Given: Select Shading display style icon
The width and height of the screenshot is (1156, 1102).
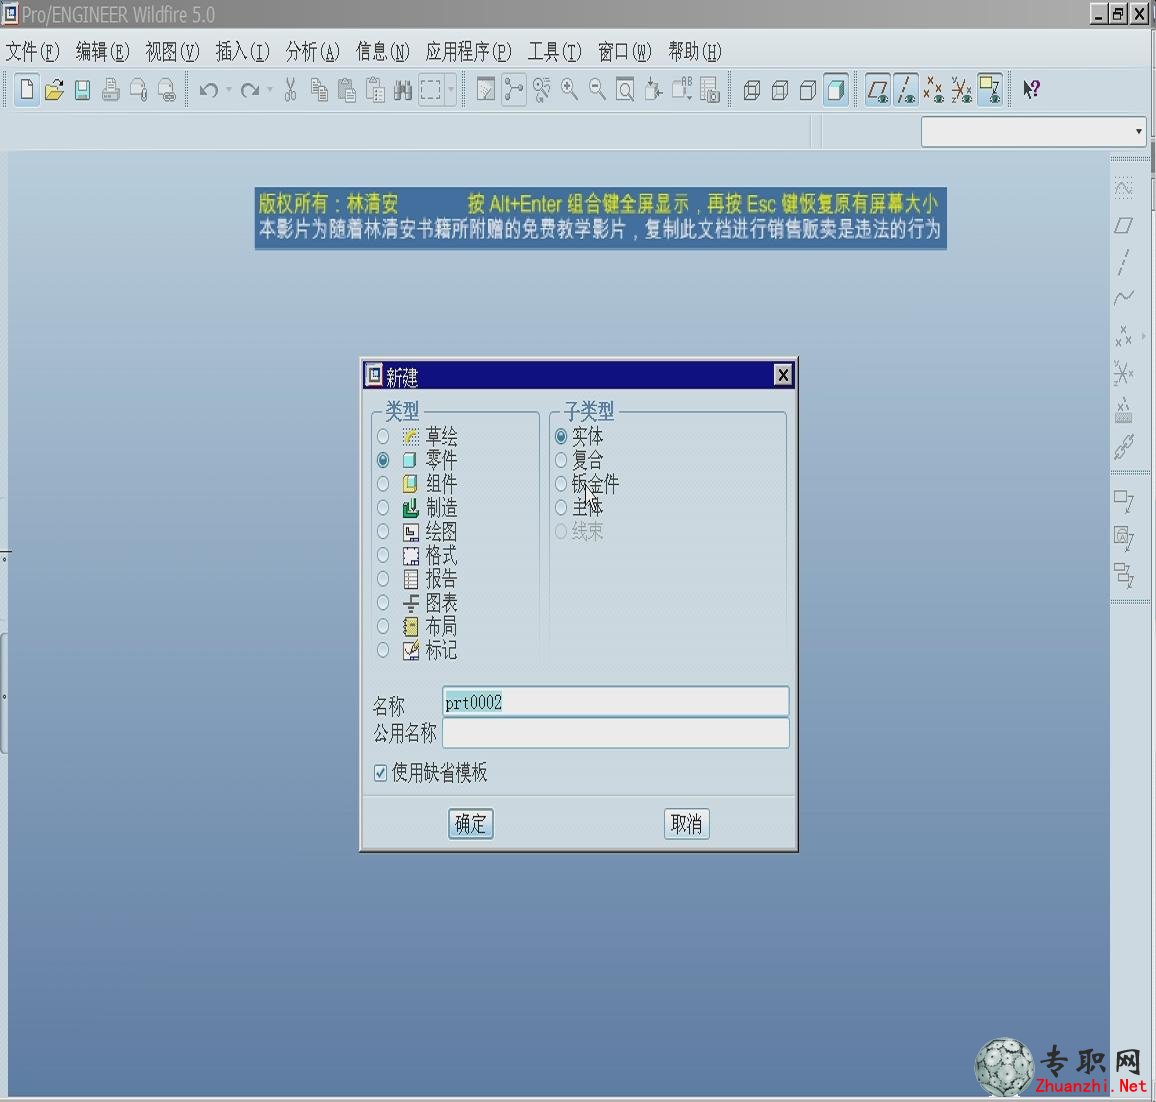Looking at the screenshot, I should coord(835,90).
